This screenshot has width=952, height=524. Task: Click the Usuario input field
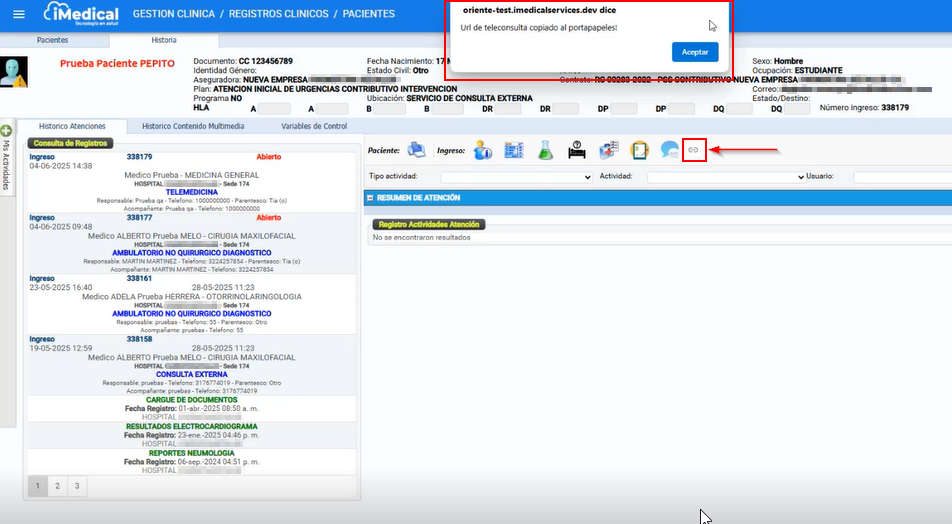click(x=900, y=177)
